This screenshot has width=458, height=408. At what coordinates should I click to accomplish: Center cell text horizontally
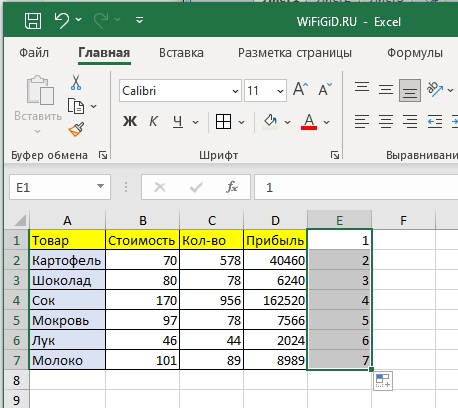click(386, 122)
